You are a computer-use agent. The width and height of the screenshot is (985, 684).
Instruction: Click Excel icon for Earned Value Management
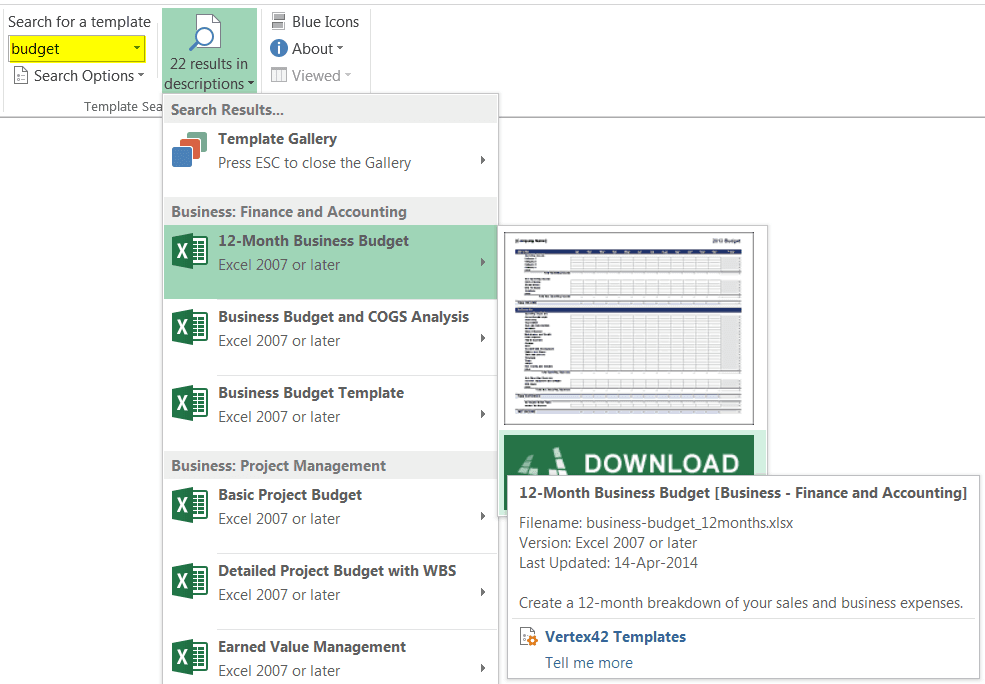(x=190, y=657)
